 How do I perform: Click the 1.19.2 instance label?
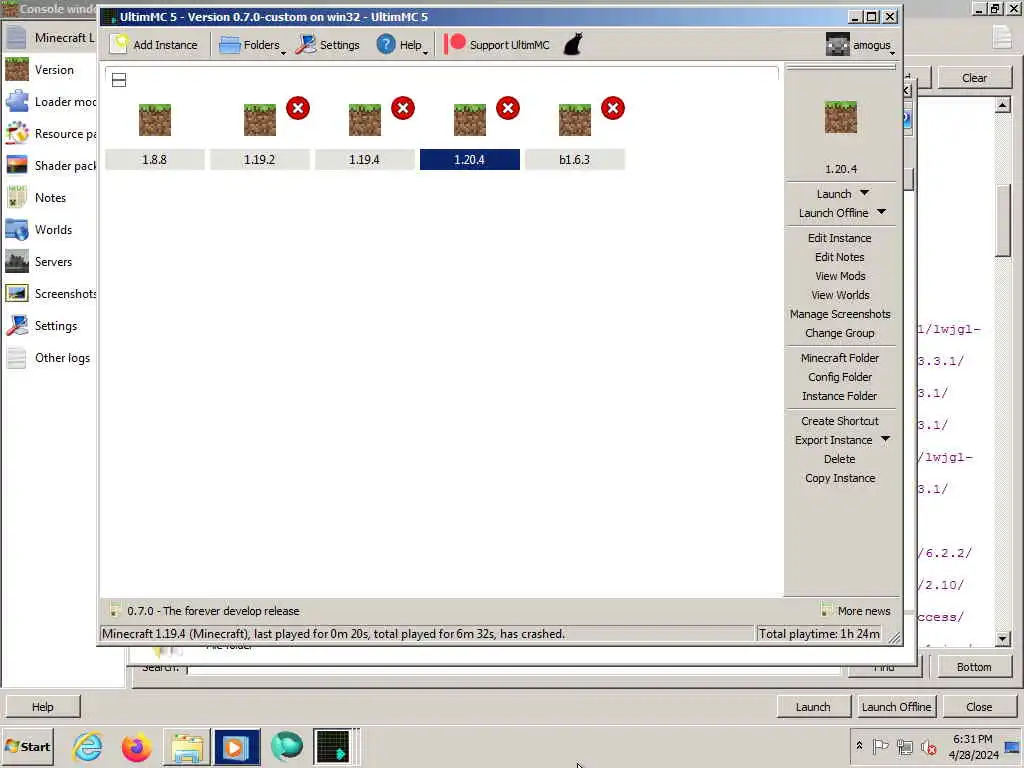coord(260,159)
